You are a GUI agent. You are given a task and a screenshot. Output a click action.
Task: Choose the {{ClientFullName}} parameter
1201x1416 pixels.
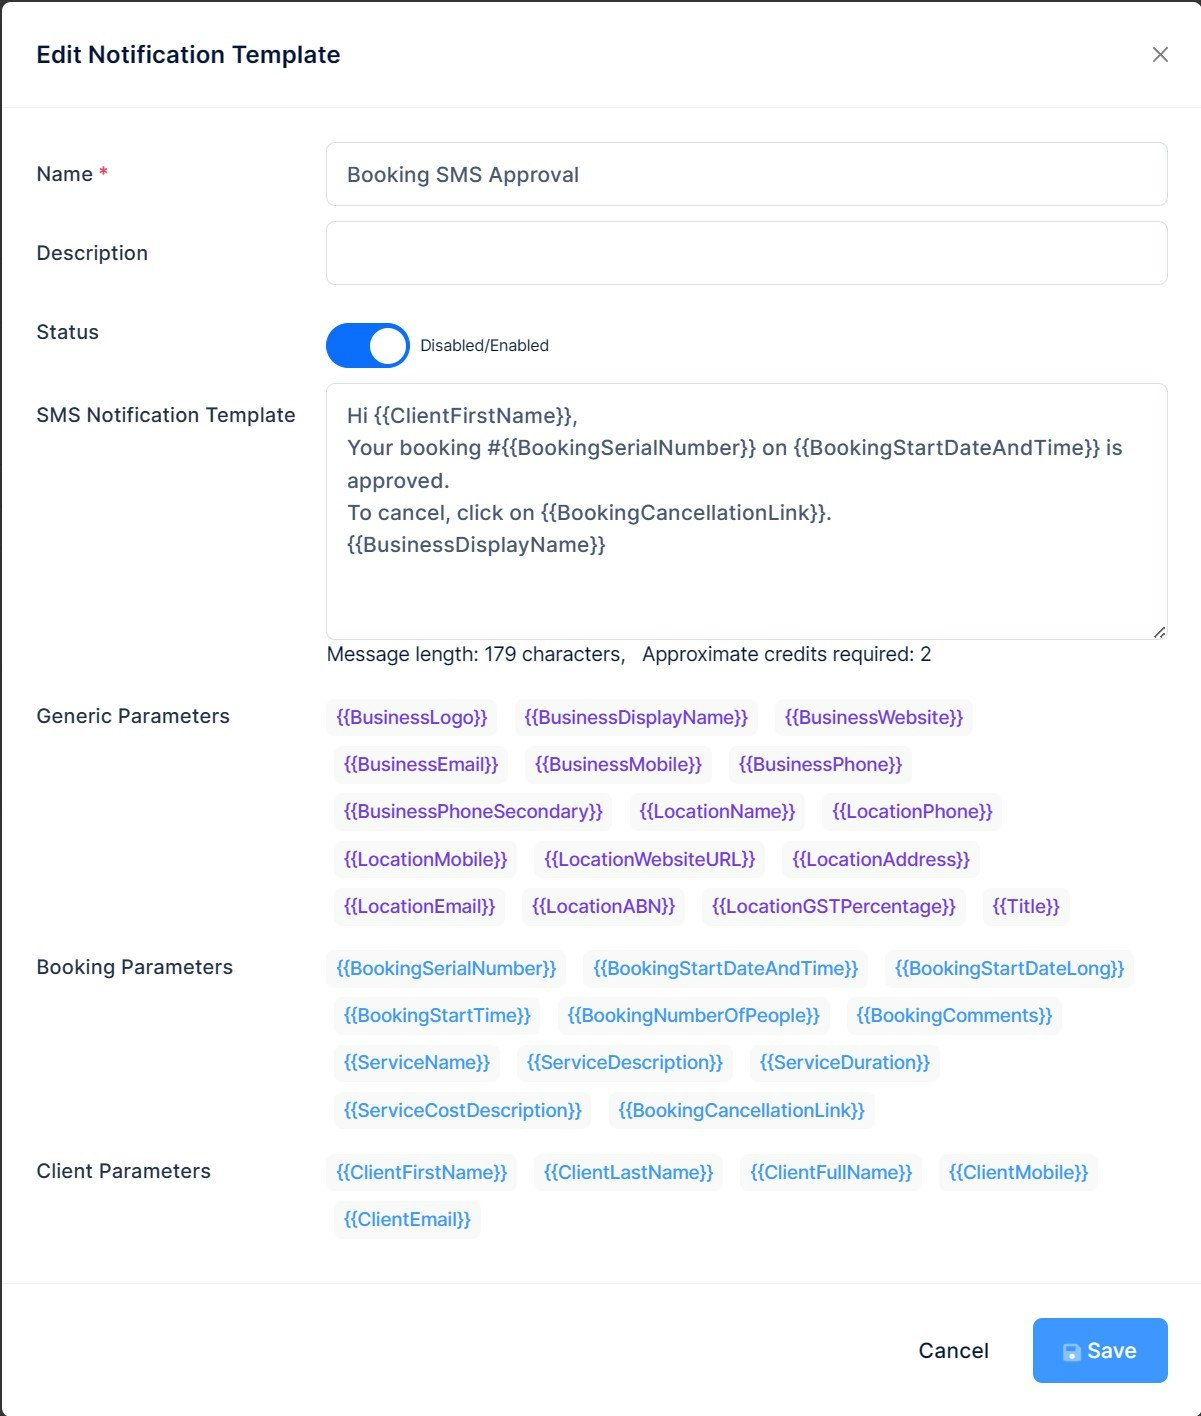pyautogui.click(x=831, y=1172)
